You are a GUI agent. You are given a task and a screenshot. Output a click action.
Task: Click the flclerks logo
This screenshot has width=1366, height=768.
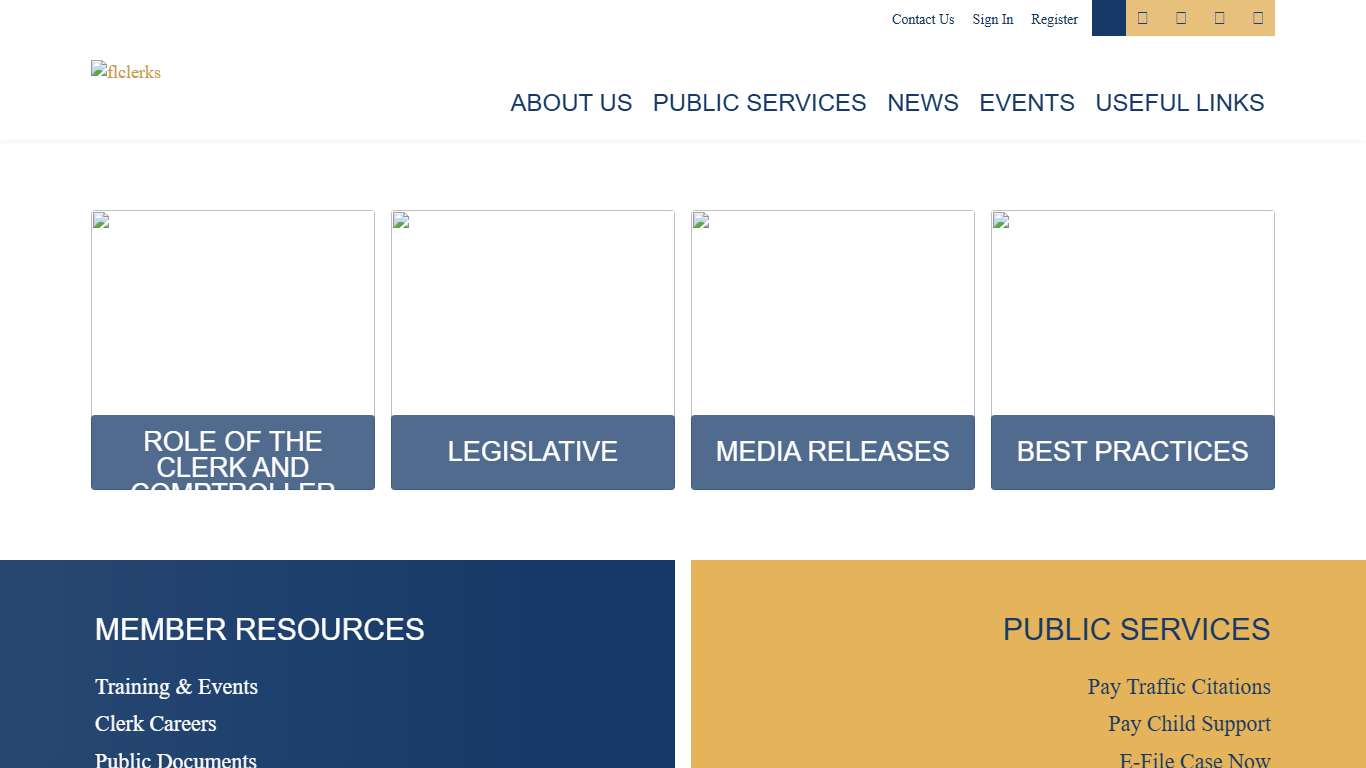[x=125, y=71]
